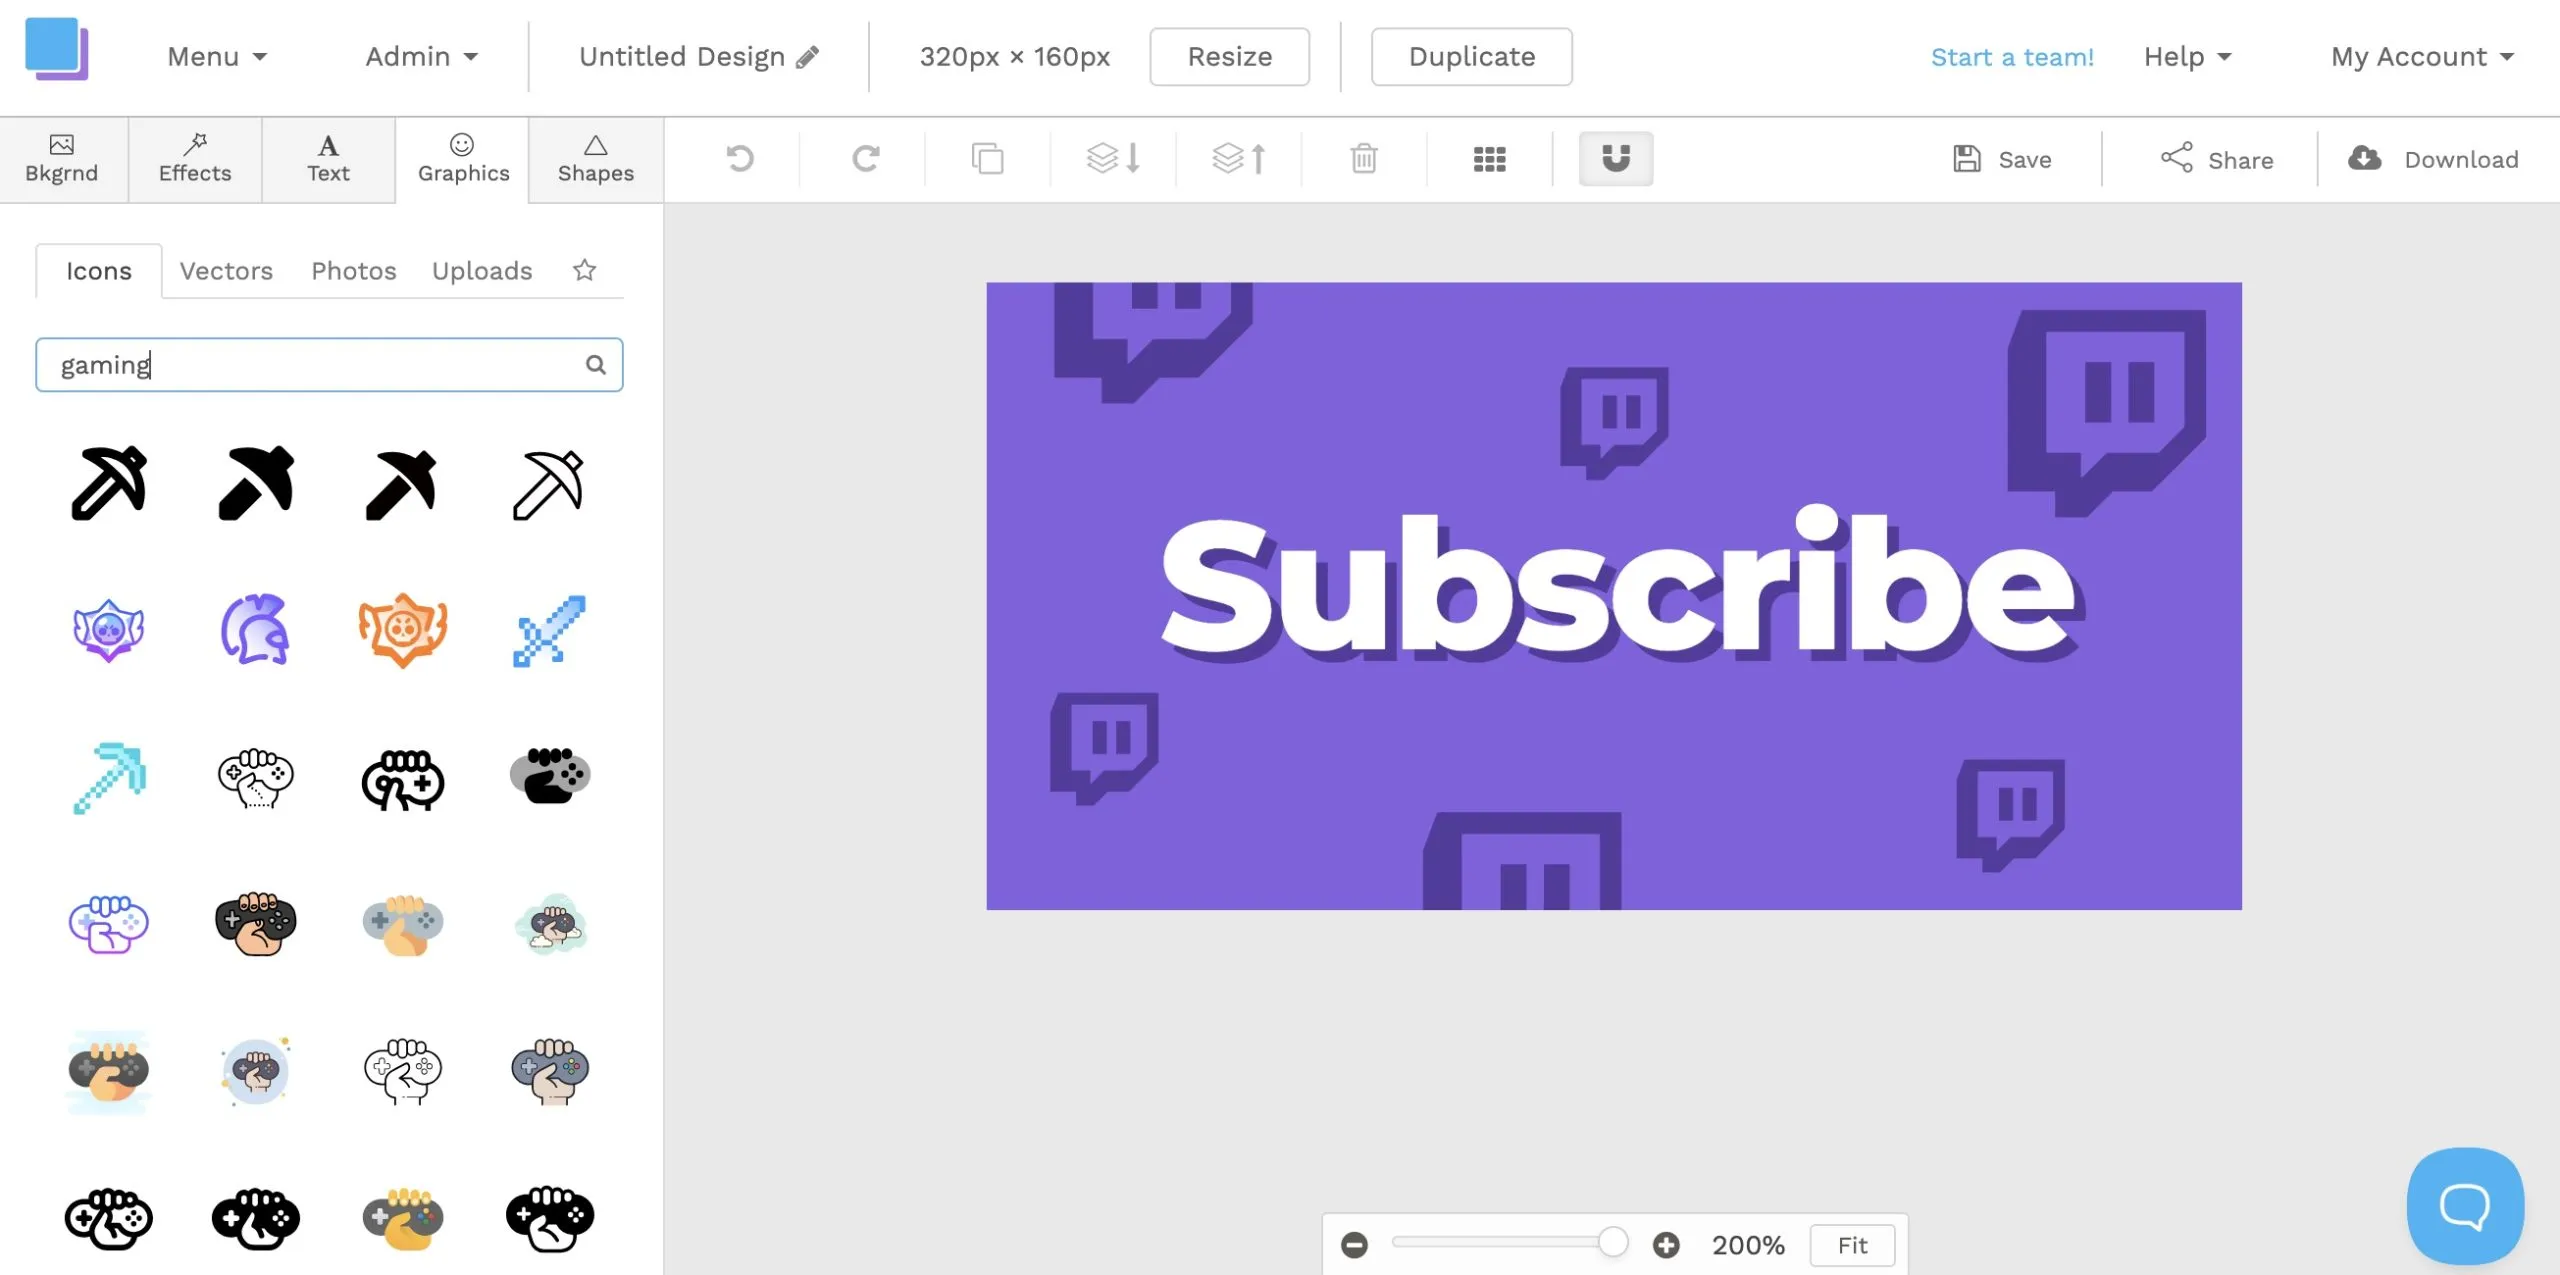Select the dark controller with skin-tone hand
Screen dimensions: 2560x1275
(x=256, y=924)
